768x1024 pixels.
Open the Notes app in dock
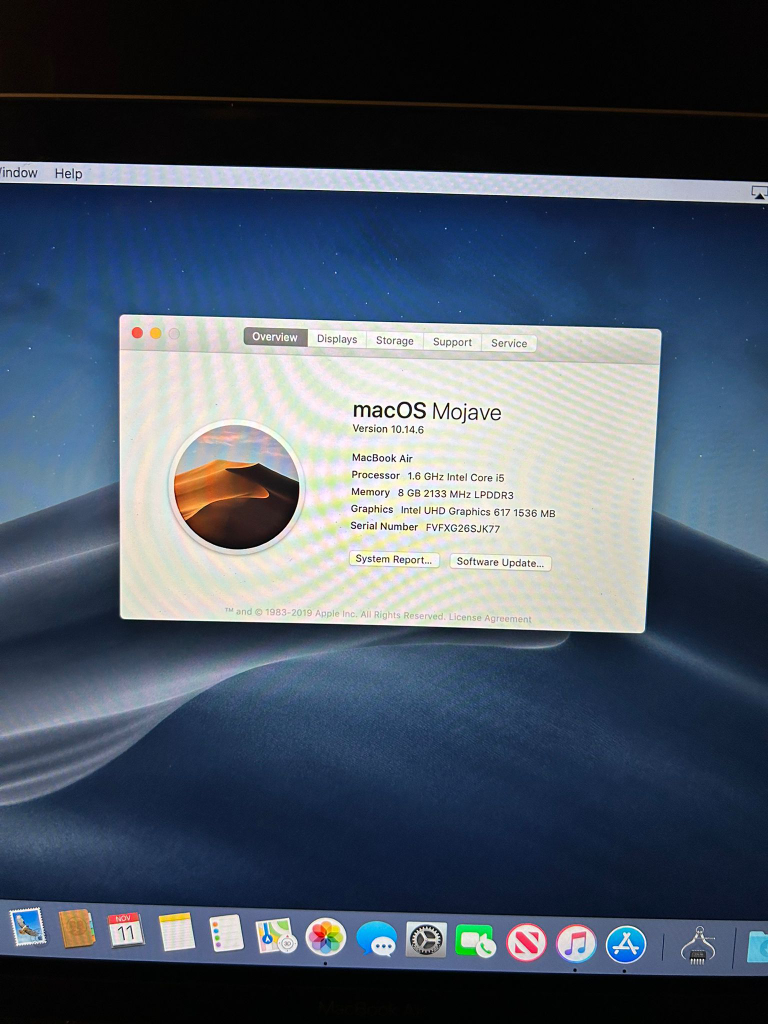pos(177,932)
